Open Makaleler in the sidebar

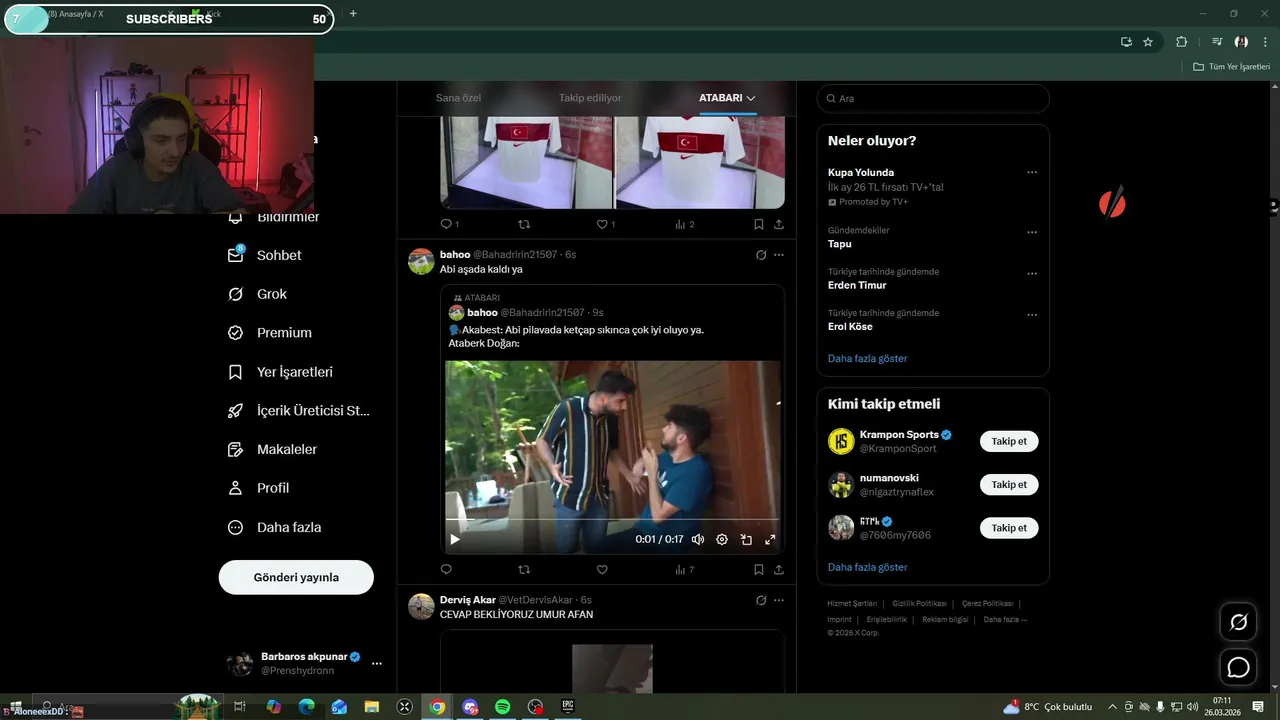click(272, 450)
